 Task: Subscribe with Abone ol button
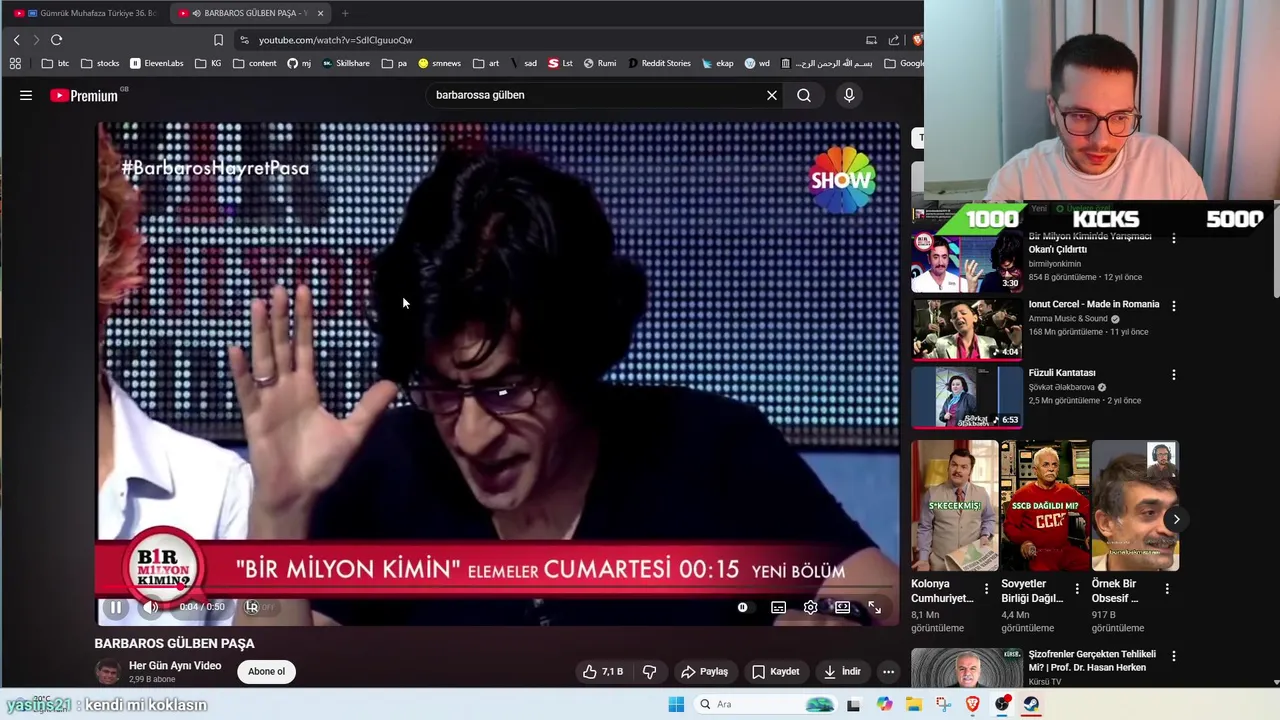[266, 671]
